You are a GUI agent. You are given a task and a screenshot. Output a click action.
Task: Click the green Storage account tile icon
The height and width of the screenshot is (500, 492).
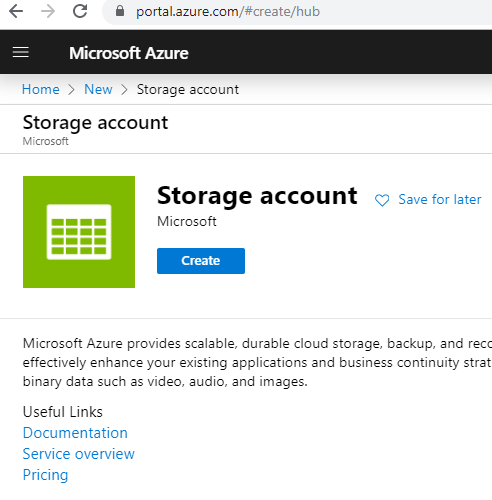(x=79, y=232)
